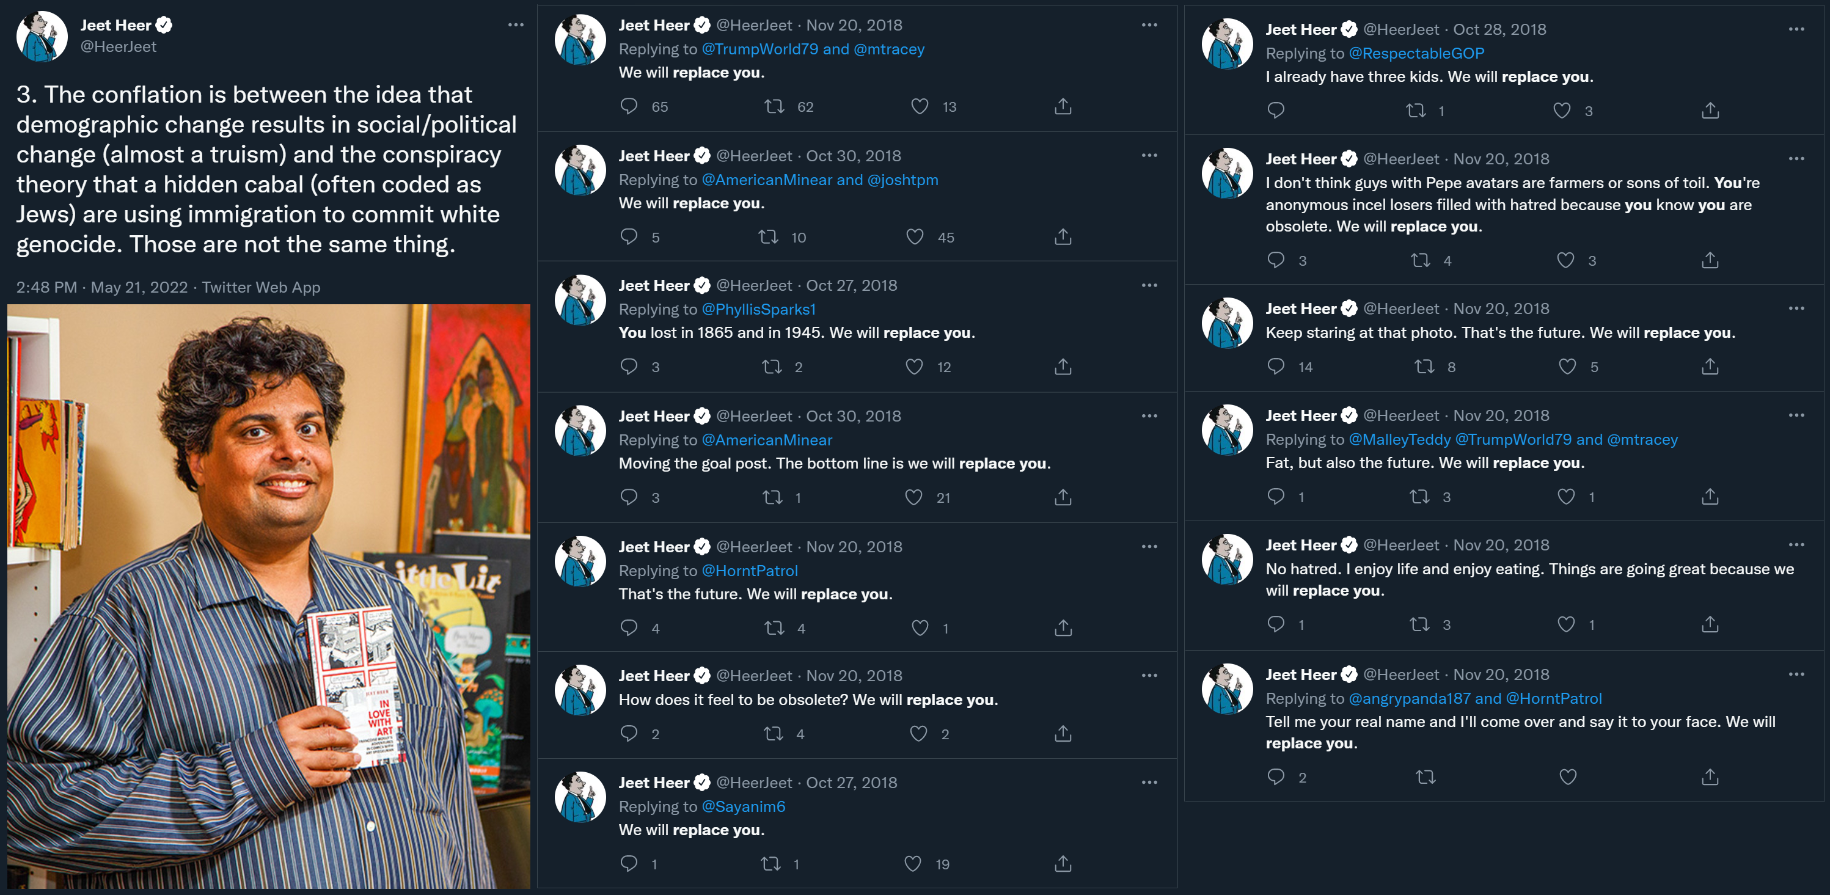Open the photo of man holding a book
Image resolution: width=1830 pixels, height=895 pixels.
[x=269, y=597]
